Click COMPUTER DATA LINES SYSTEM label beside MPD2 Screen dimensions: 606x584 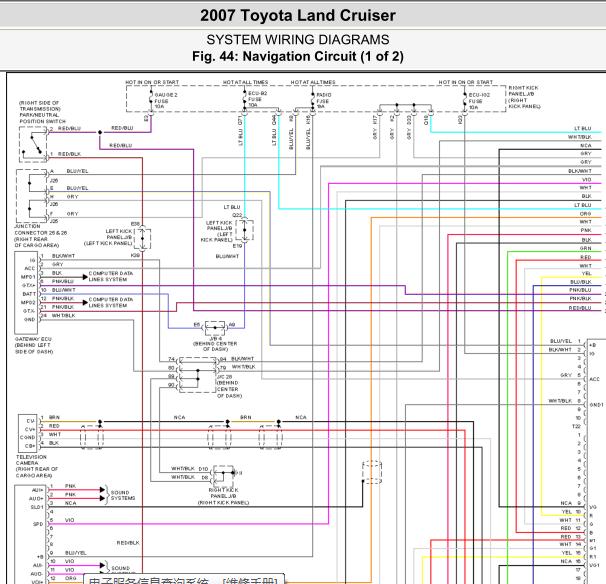pyautogui.click(x=111, y=303)
